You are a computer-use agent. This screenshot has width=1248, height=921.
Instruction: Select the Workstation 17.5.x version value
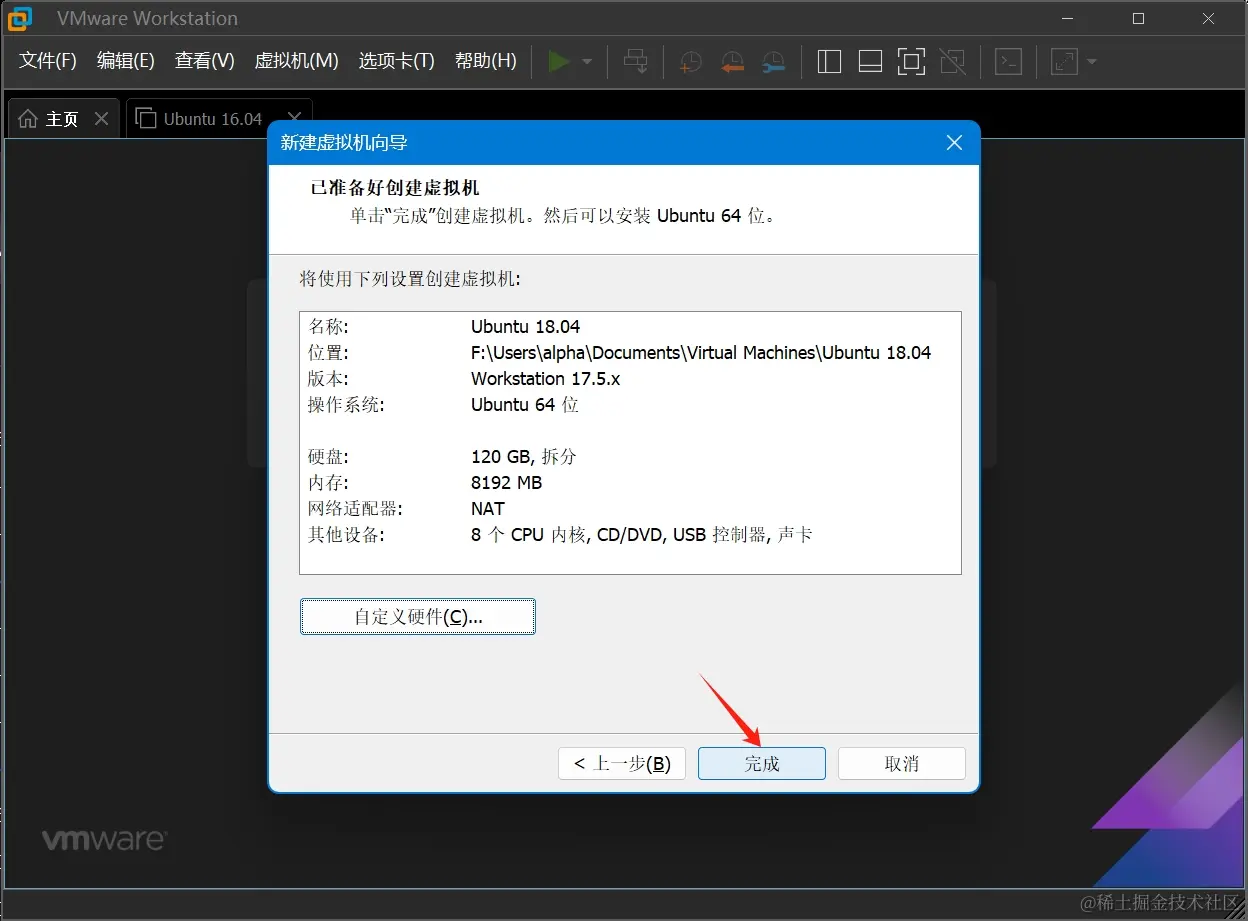(546, 379)
